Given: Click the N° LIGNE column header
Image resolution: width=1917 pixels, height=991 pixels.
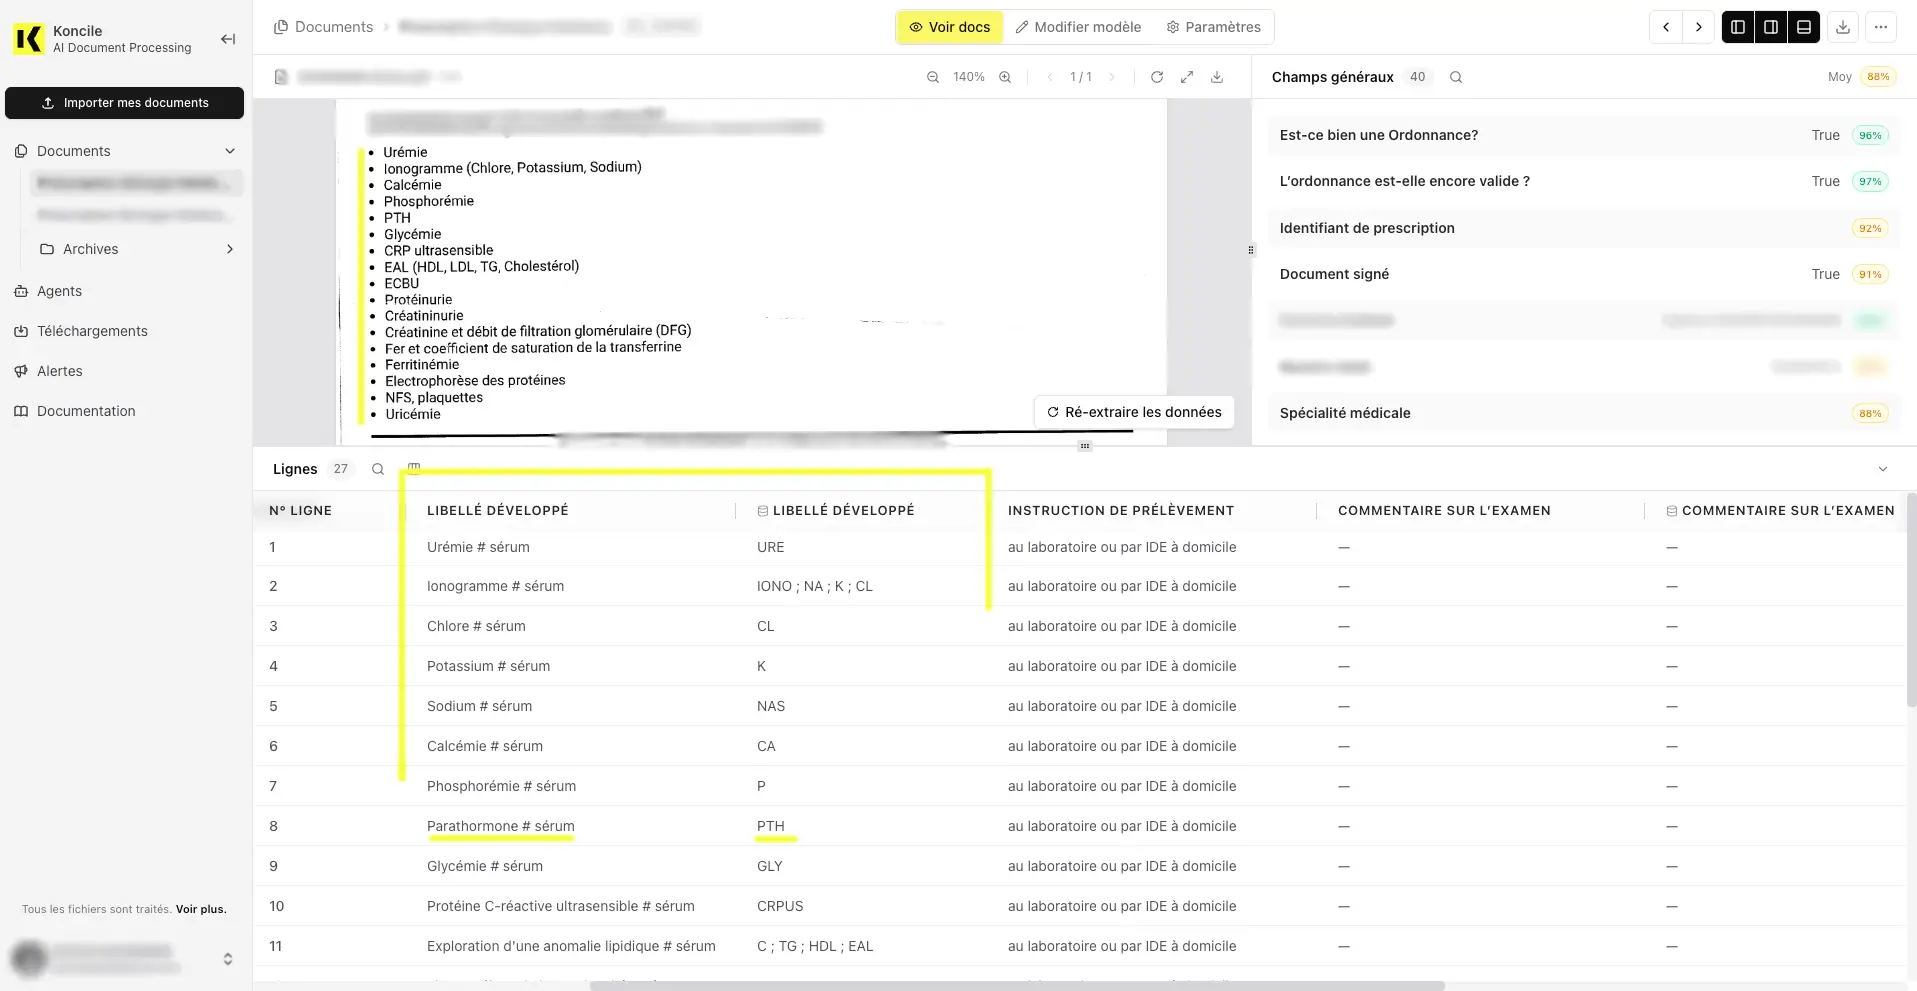Looking at the screenshot, I should (x=300, y=510).
